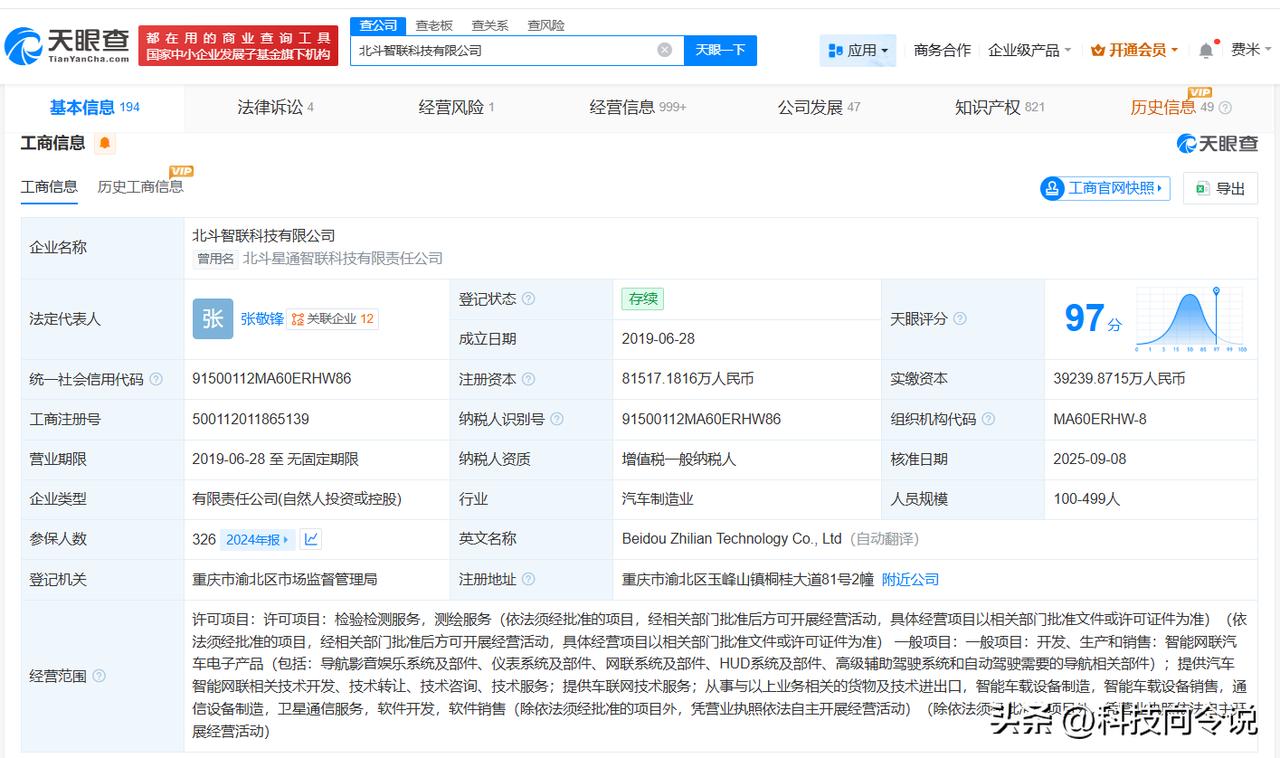The width and height of the screenshot is (1280, 758).
Task: Open the insured-count trend chart icon
Action: (311, 539)
